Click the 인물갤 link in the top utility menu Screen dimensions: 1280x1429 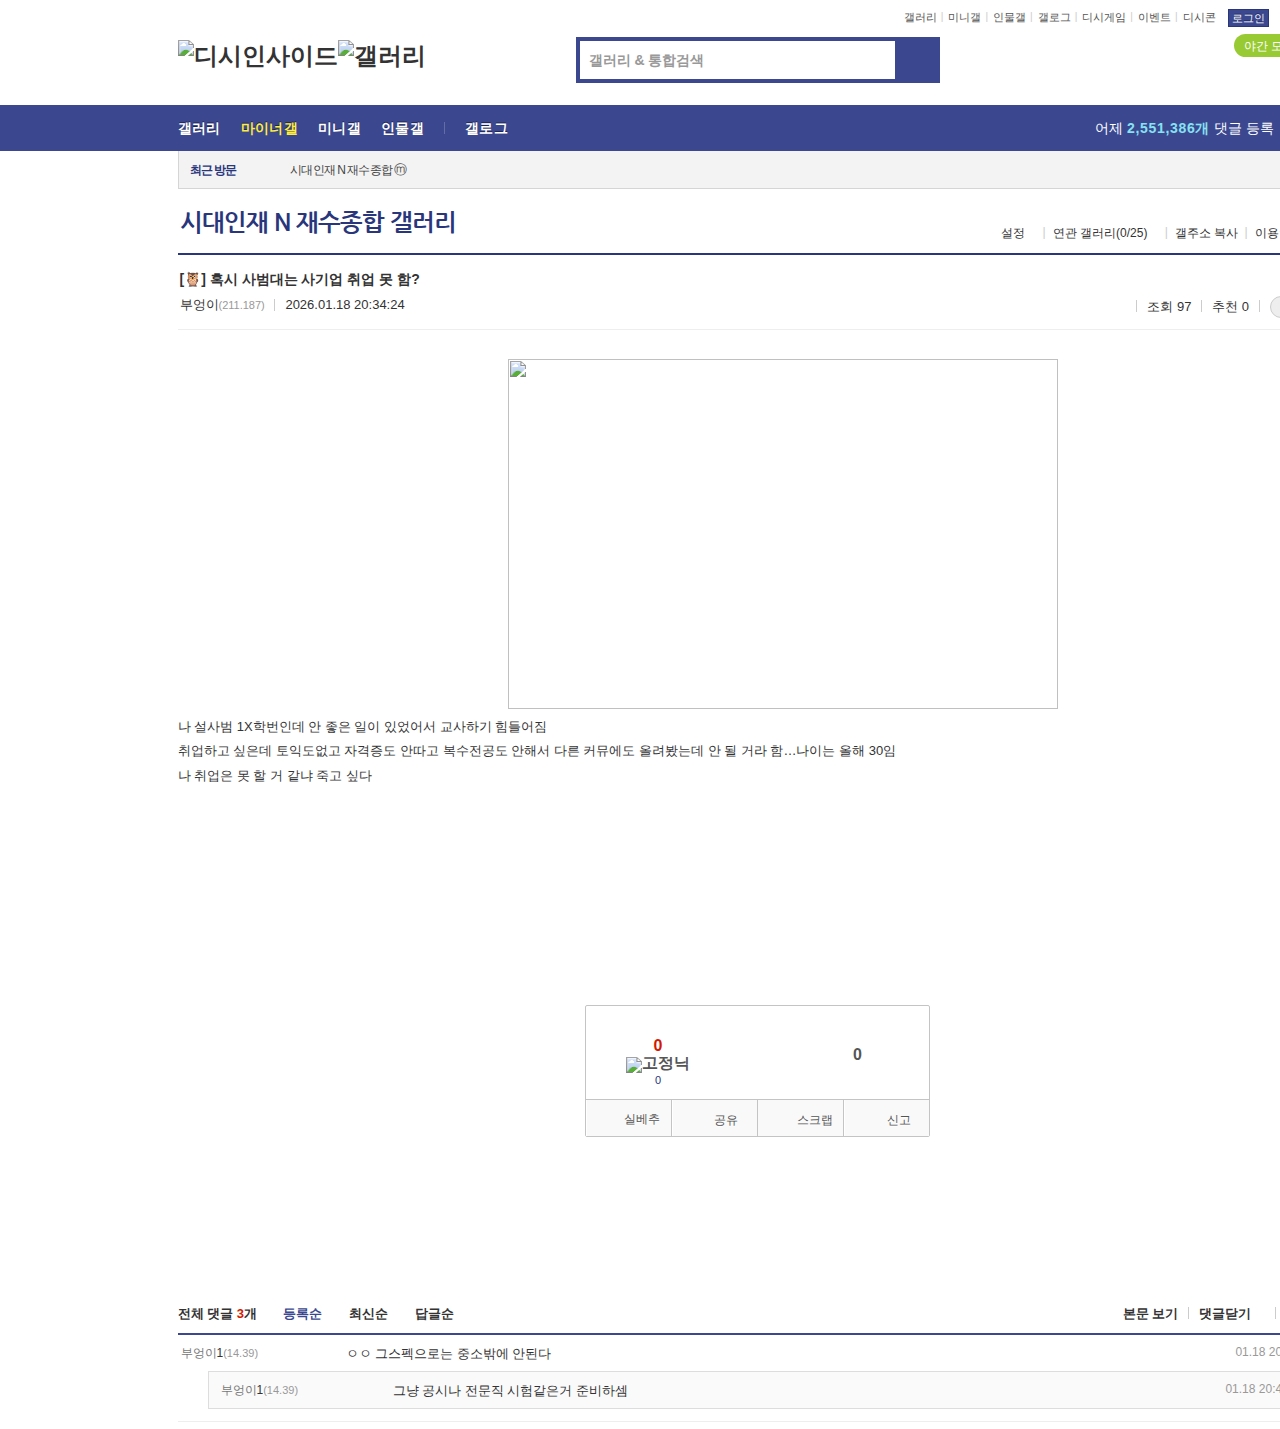click(1009, 18)
